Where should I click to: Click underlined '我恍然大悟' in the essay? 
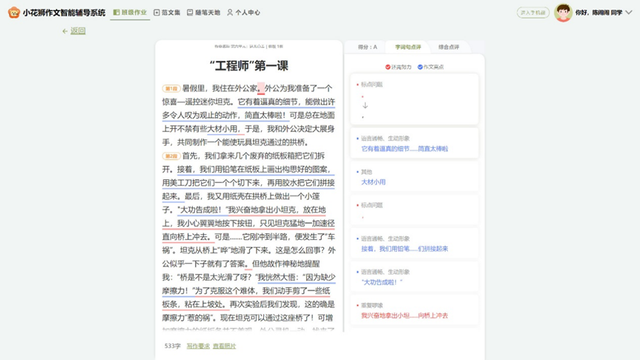coord(277,278)
